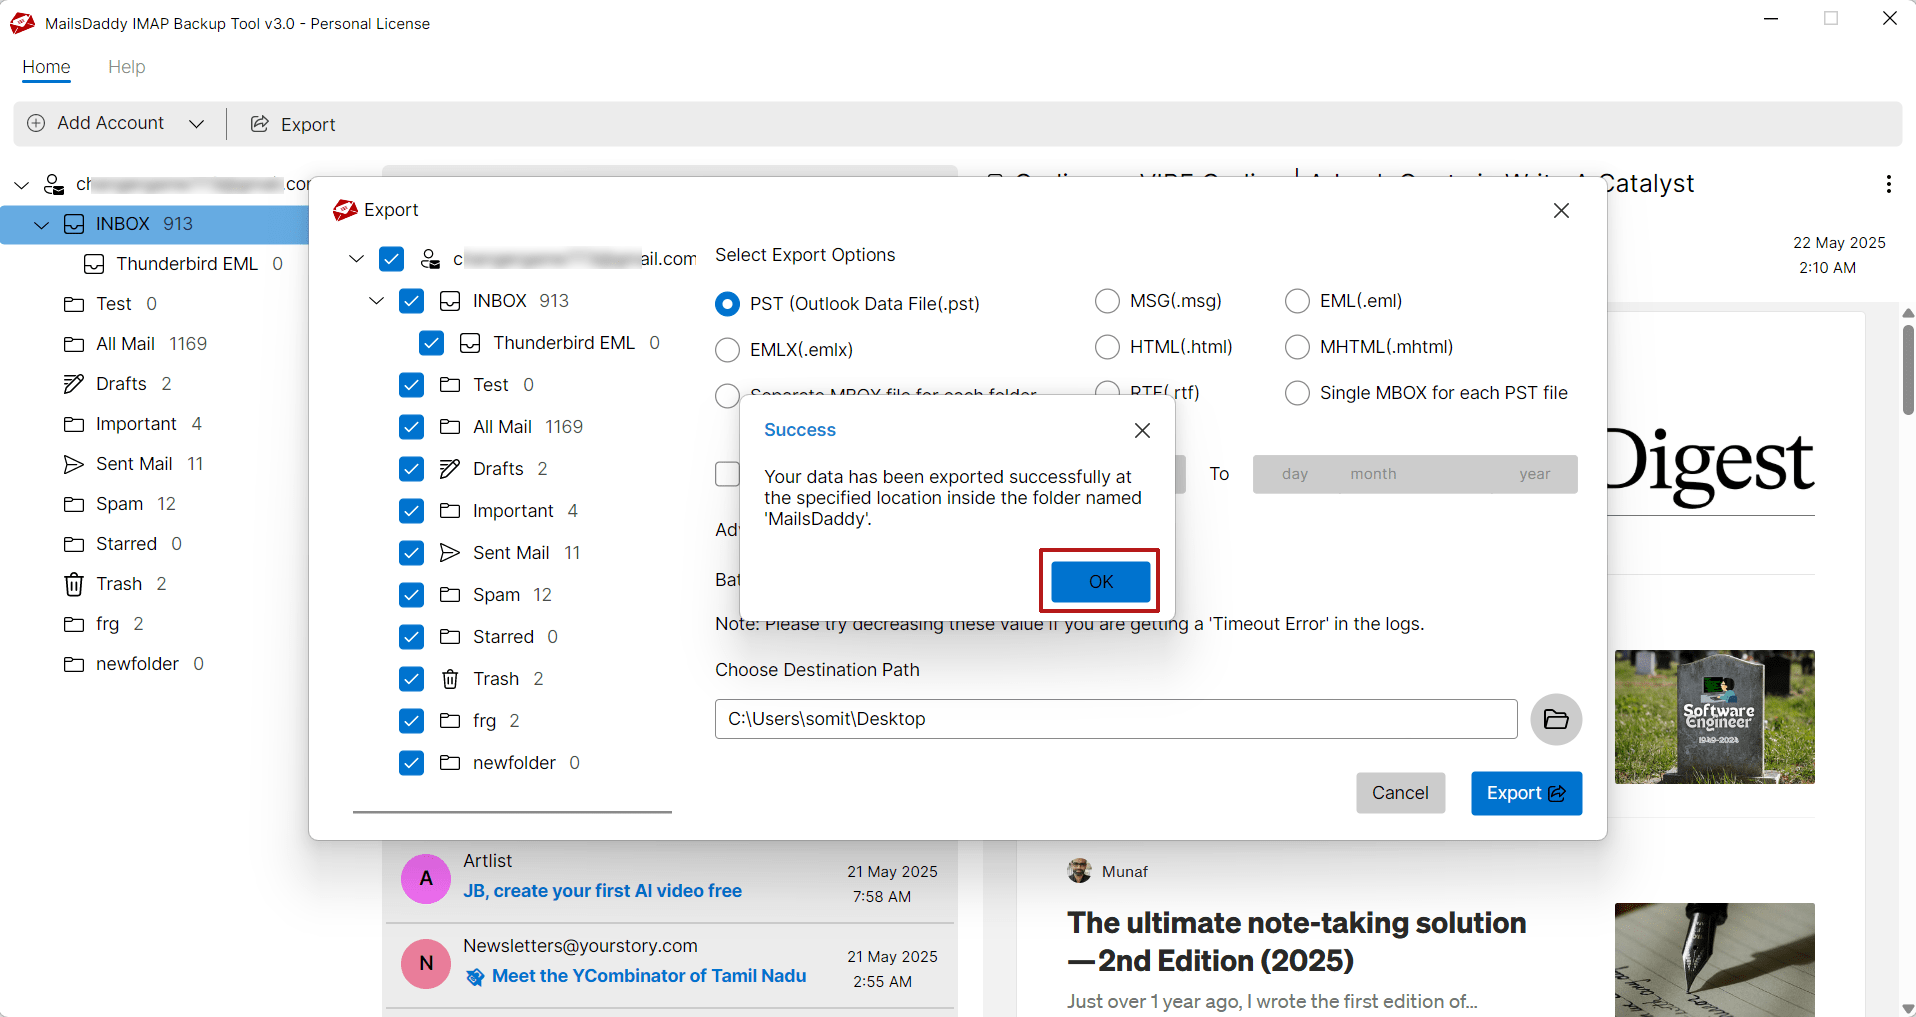Screen dimensions: 1916x1017
Task: Click the fountain pen article thumbnail
Action: [x=1714, y=960]
